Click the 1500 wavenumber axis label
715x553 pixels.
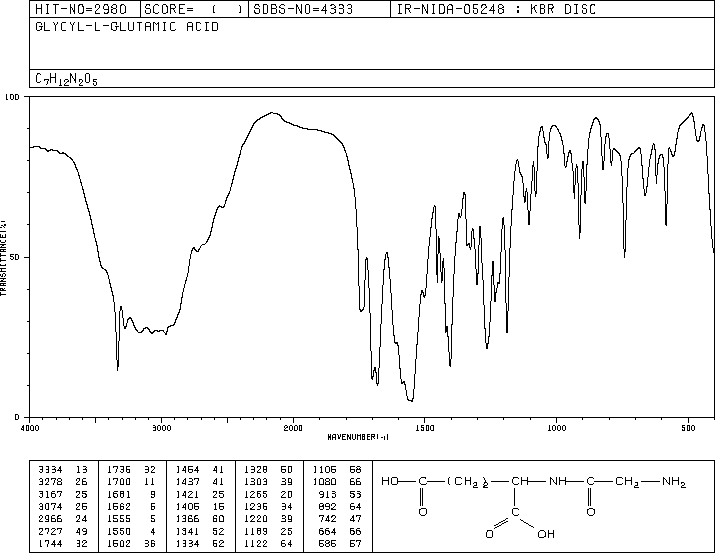point(425,428)
